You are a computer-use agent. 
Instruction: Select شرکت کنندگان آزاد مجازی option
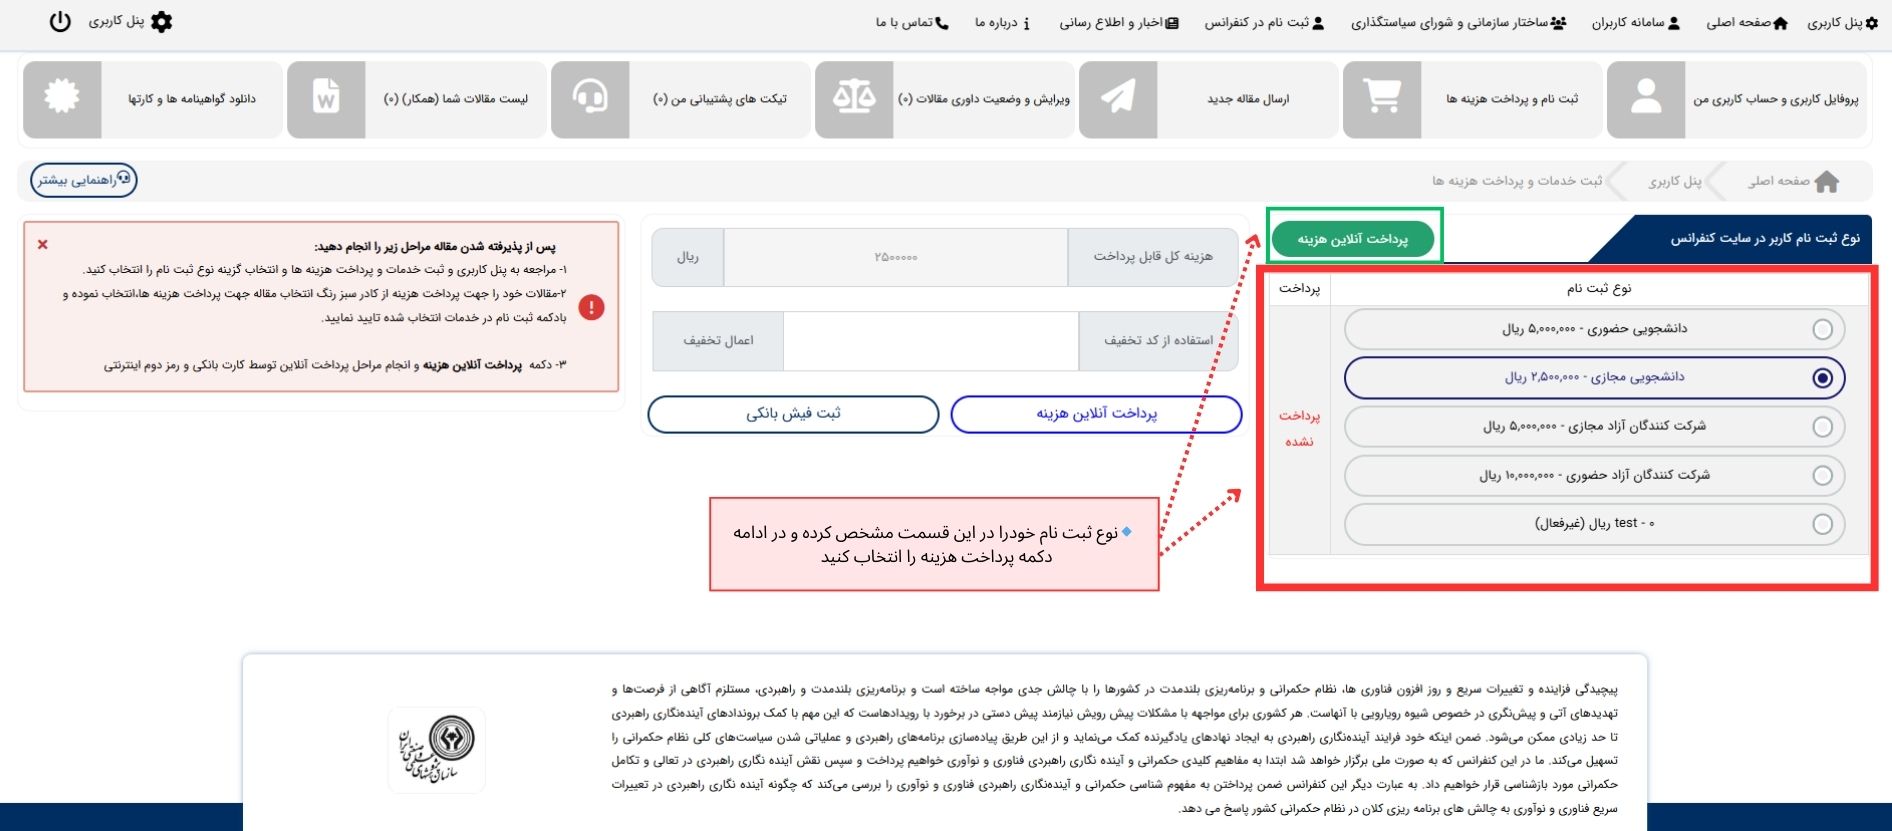pos(1594,427)
